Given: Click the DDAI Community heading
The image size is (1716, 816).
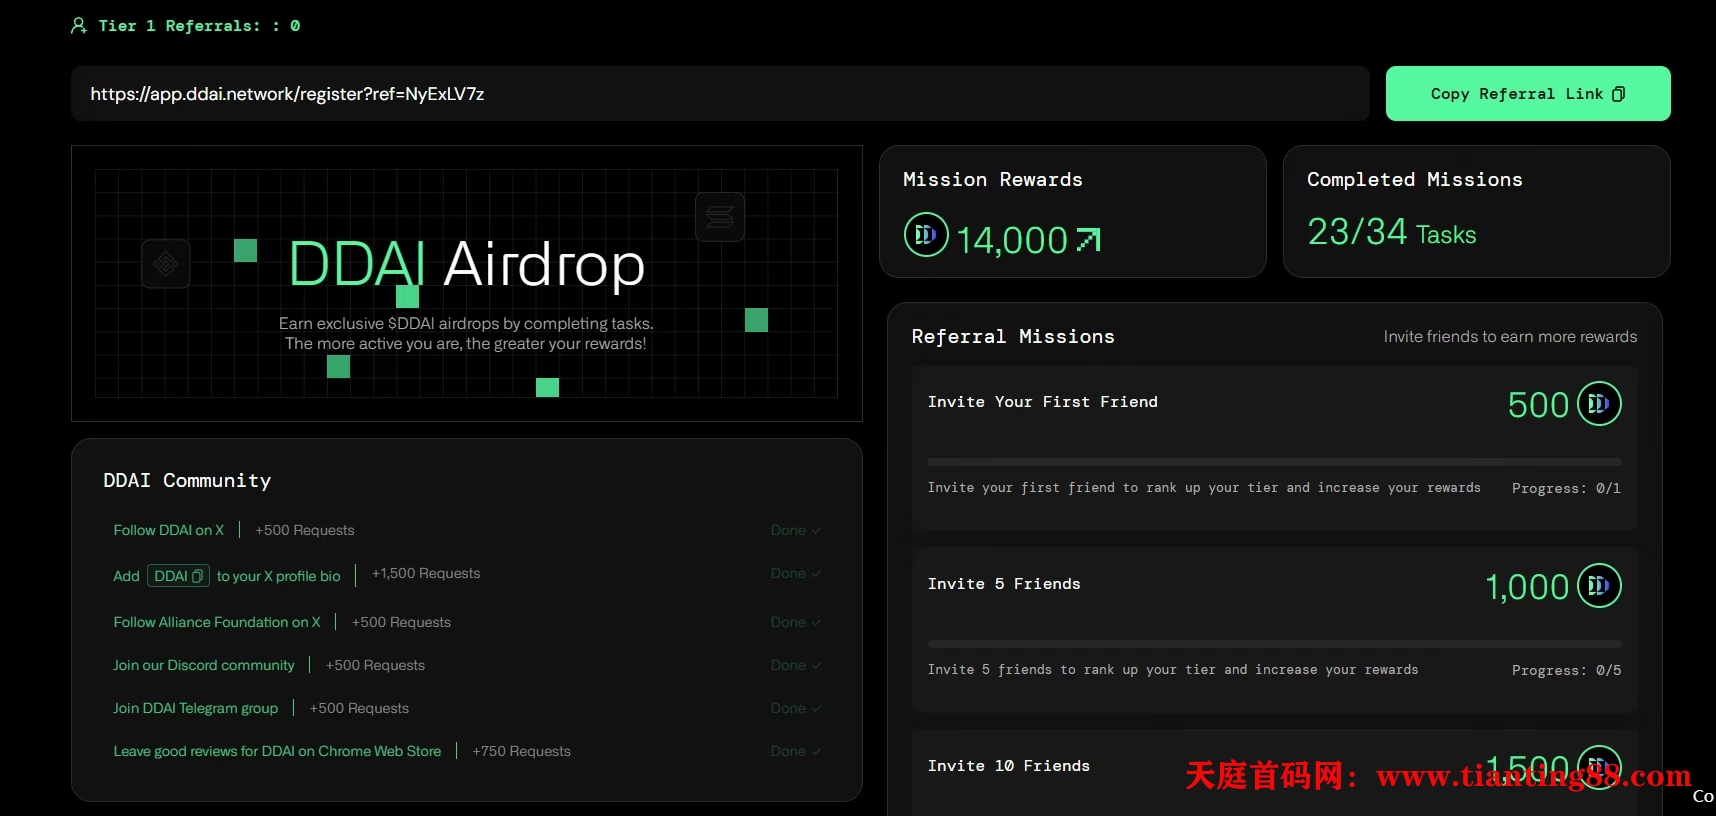Looking at the screenshot, I should pyautogui.click(x=187, y=481).
